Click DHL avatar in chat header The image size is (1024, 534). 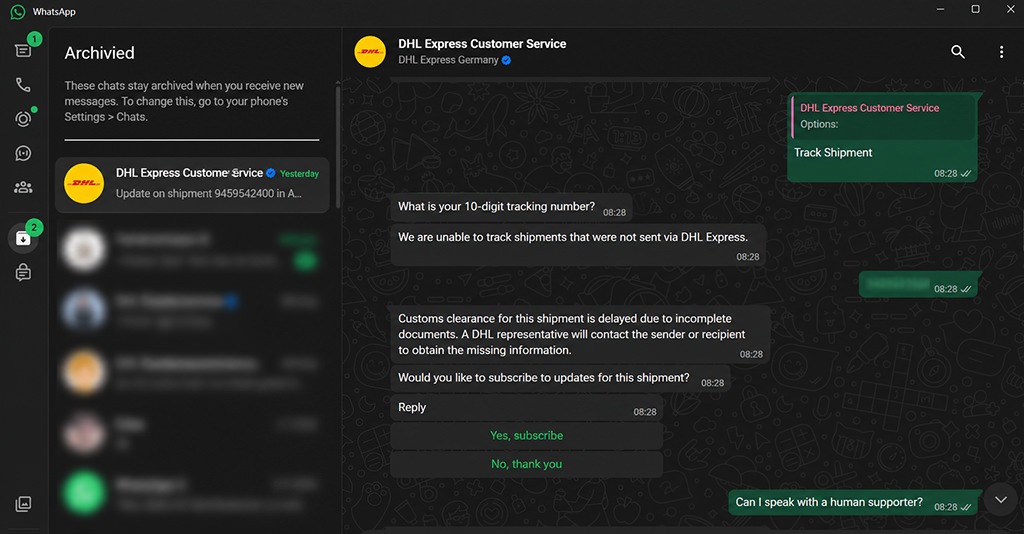[x=370, y=52]
